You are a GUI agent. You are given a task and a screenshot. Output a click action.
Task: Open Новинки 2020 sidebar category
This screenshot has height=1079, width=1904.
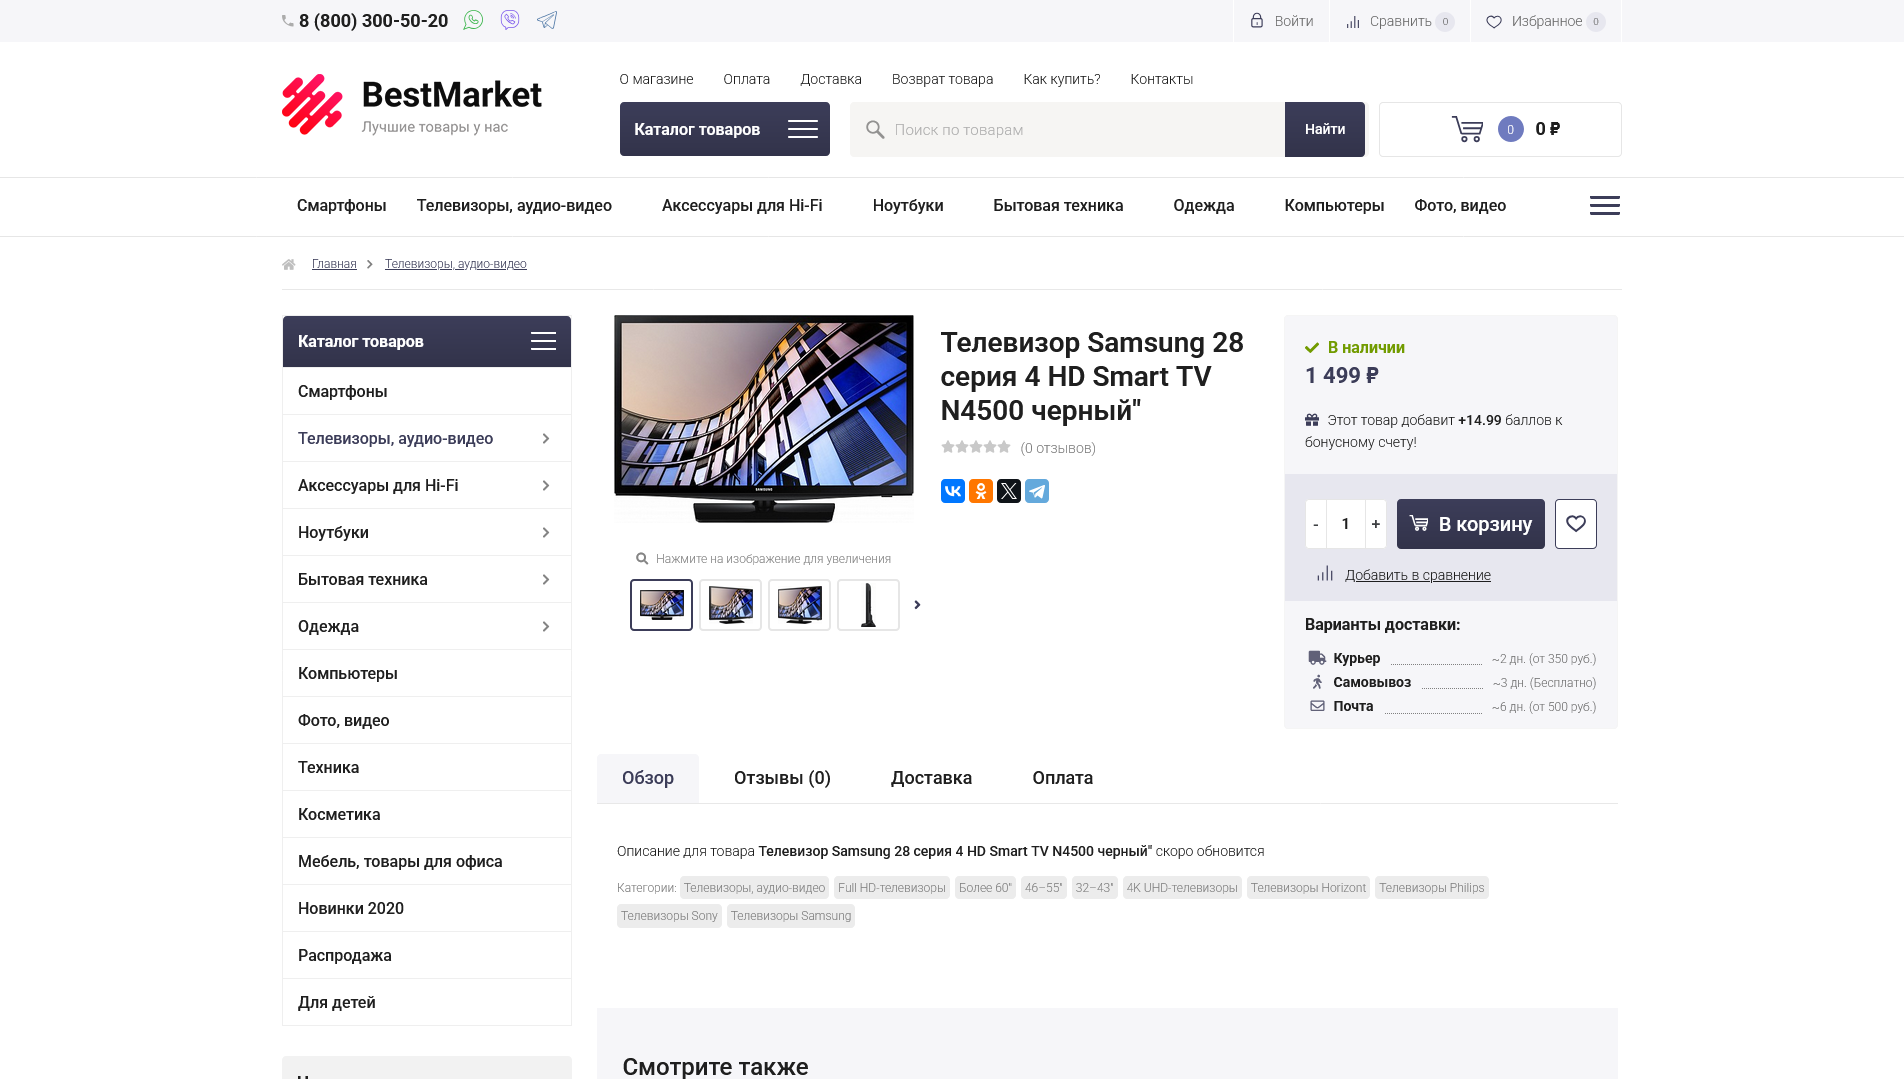427,908
